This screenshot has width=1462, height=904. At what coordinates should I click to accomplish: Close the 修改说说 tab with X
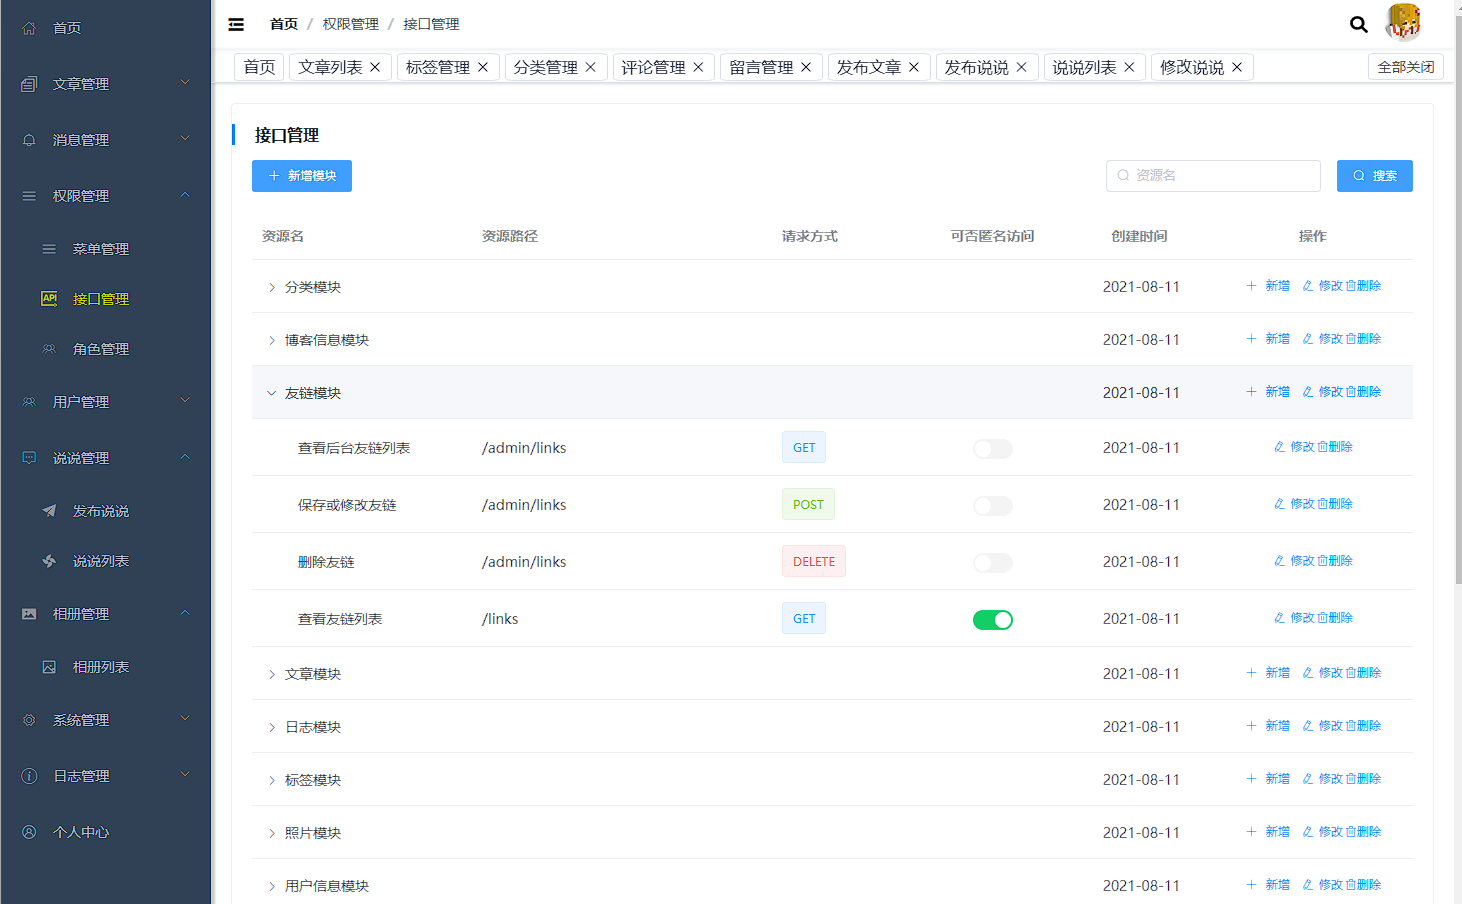click(x=1237, y=67)
